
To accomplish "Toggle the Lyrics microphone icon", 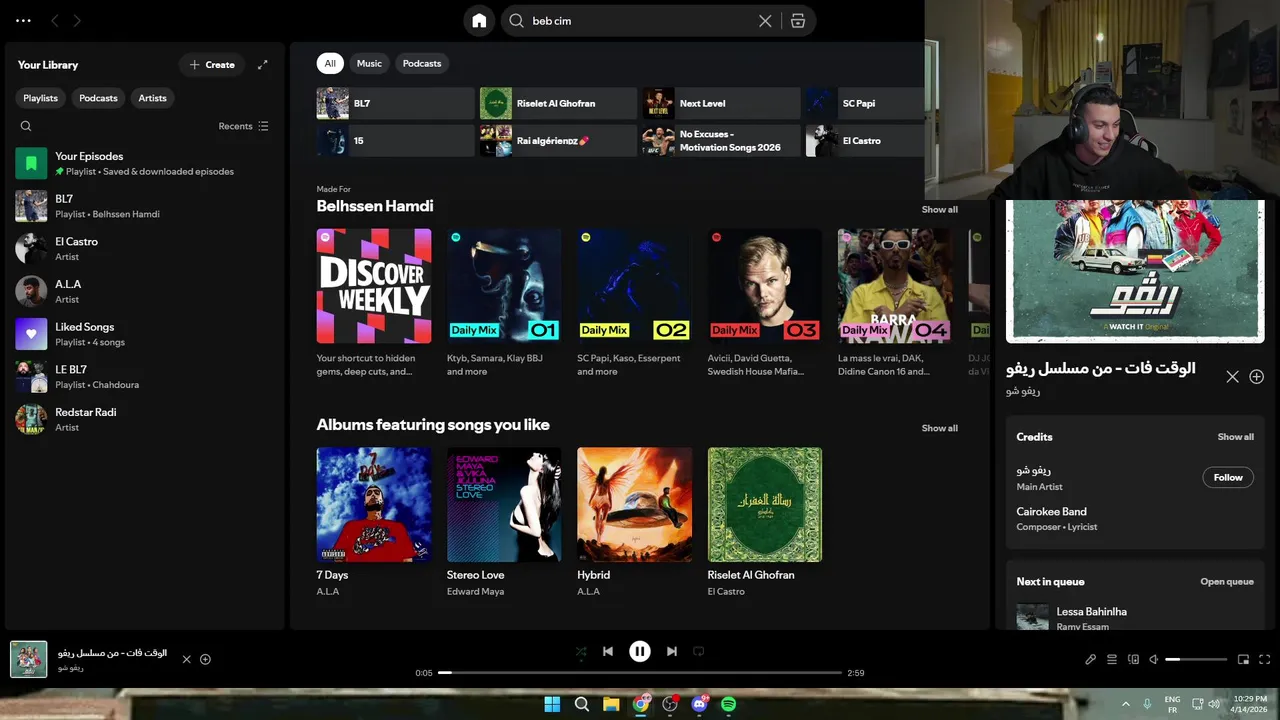I will click(1091, 659).
